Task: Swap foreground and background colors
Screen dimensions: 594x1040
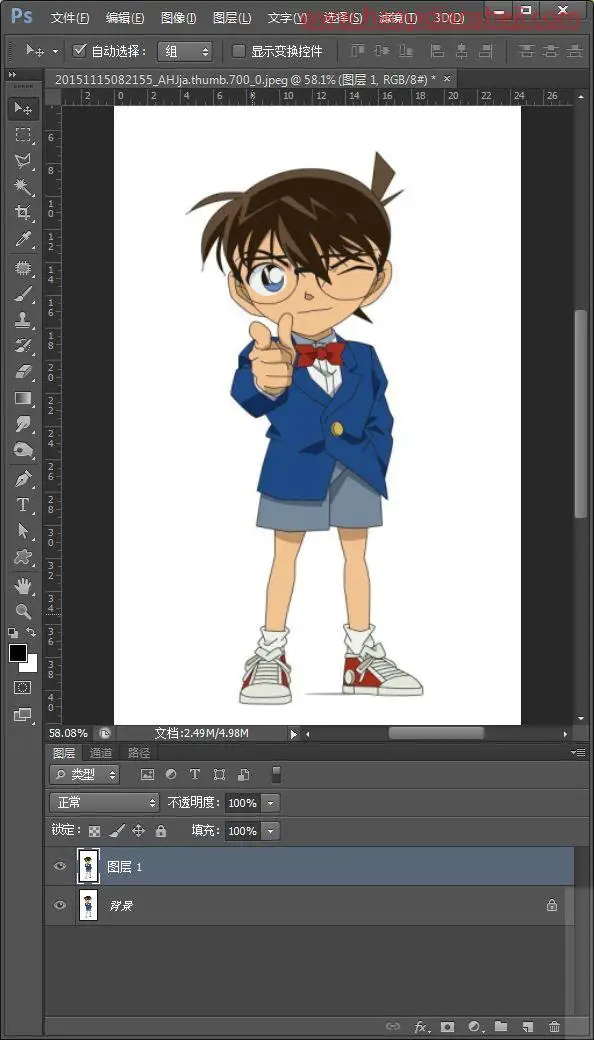Action: click(x=31, y=632)
